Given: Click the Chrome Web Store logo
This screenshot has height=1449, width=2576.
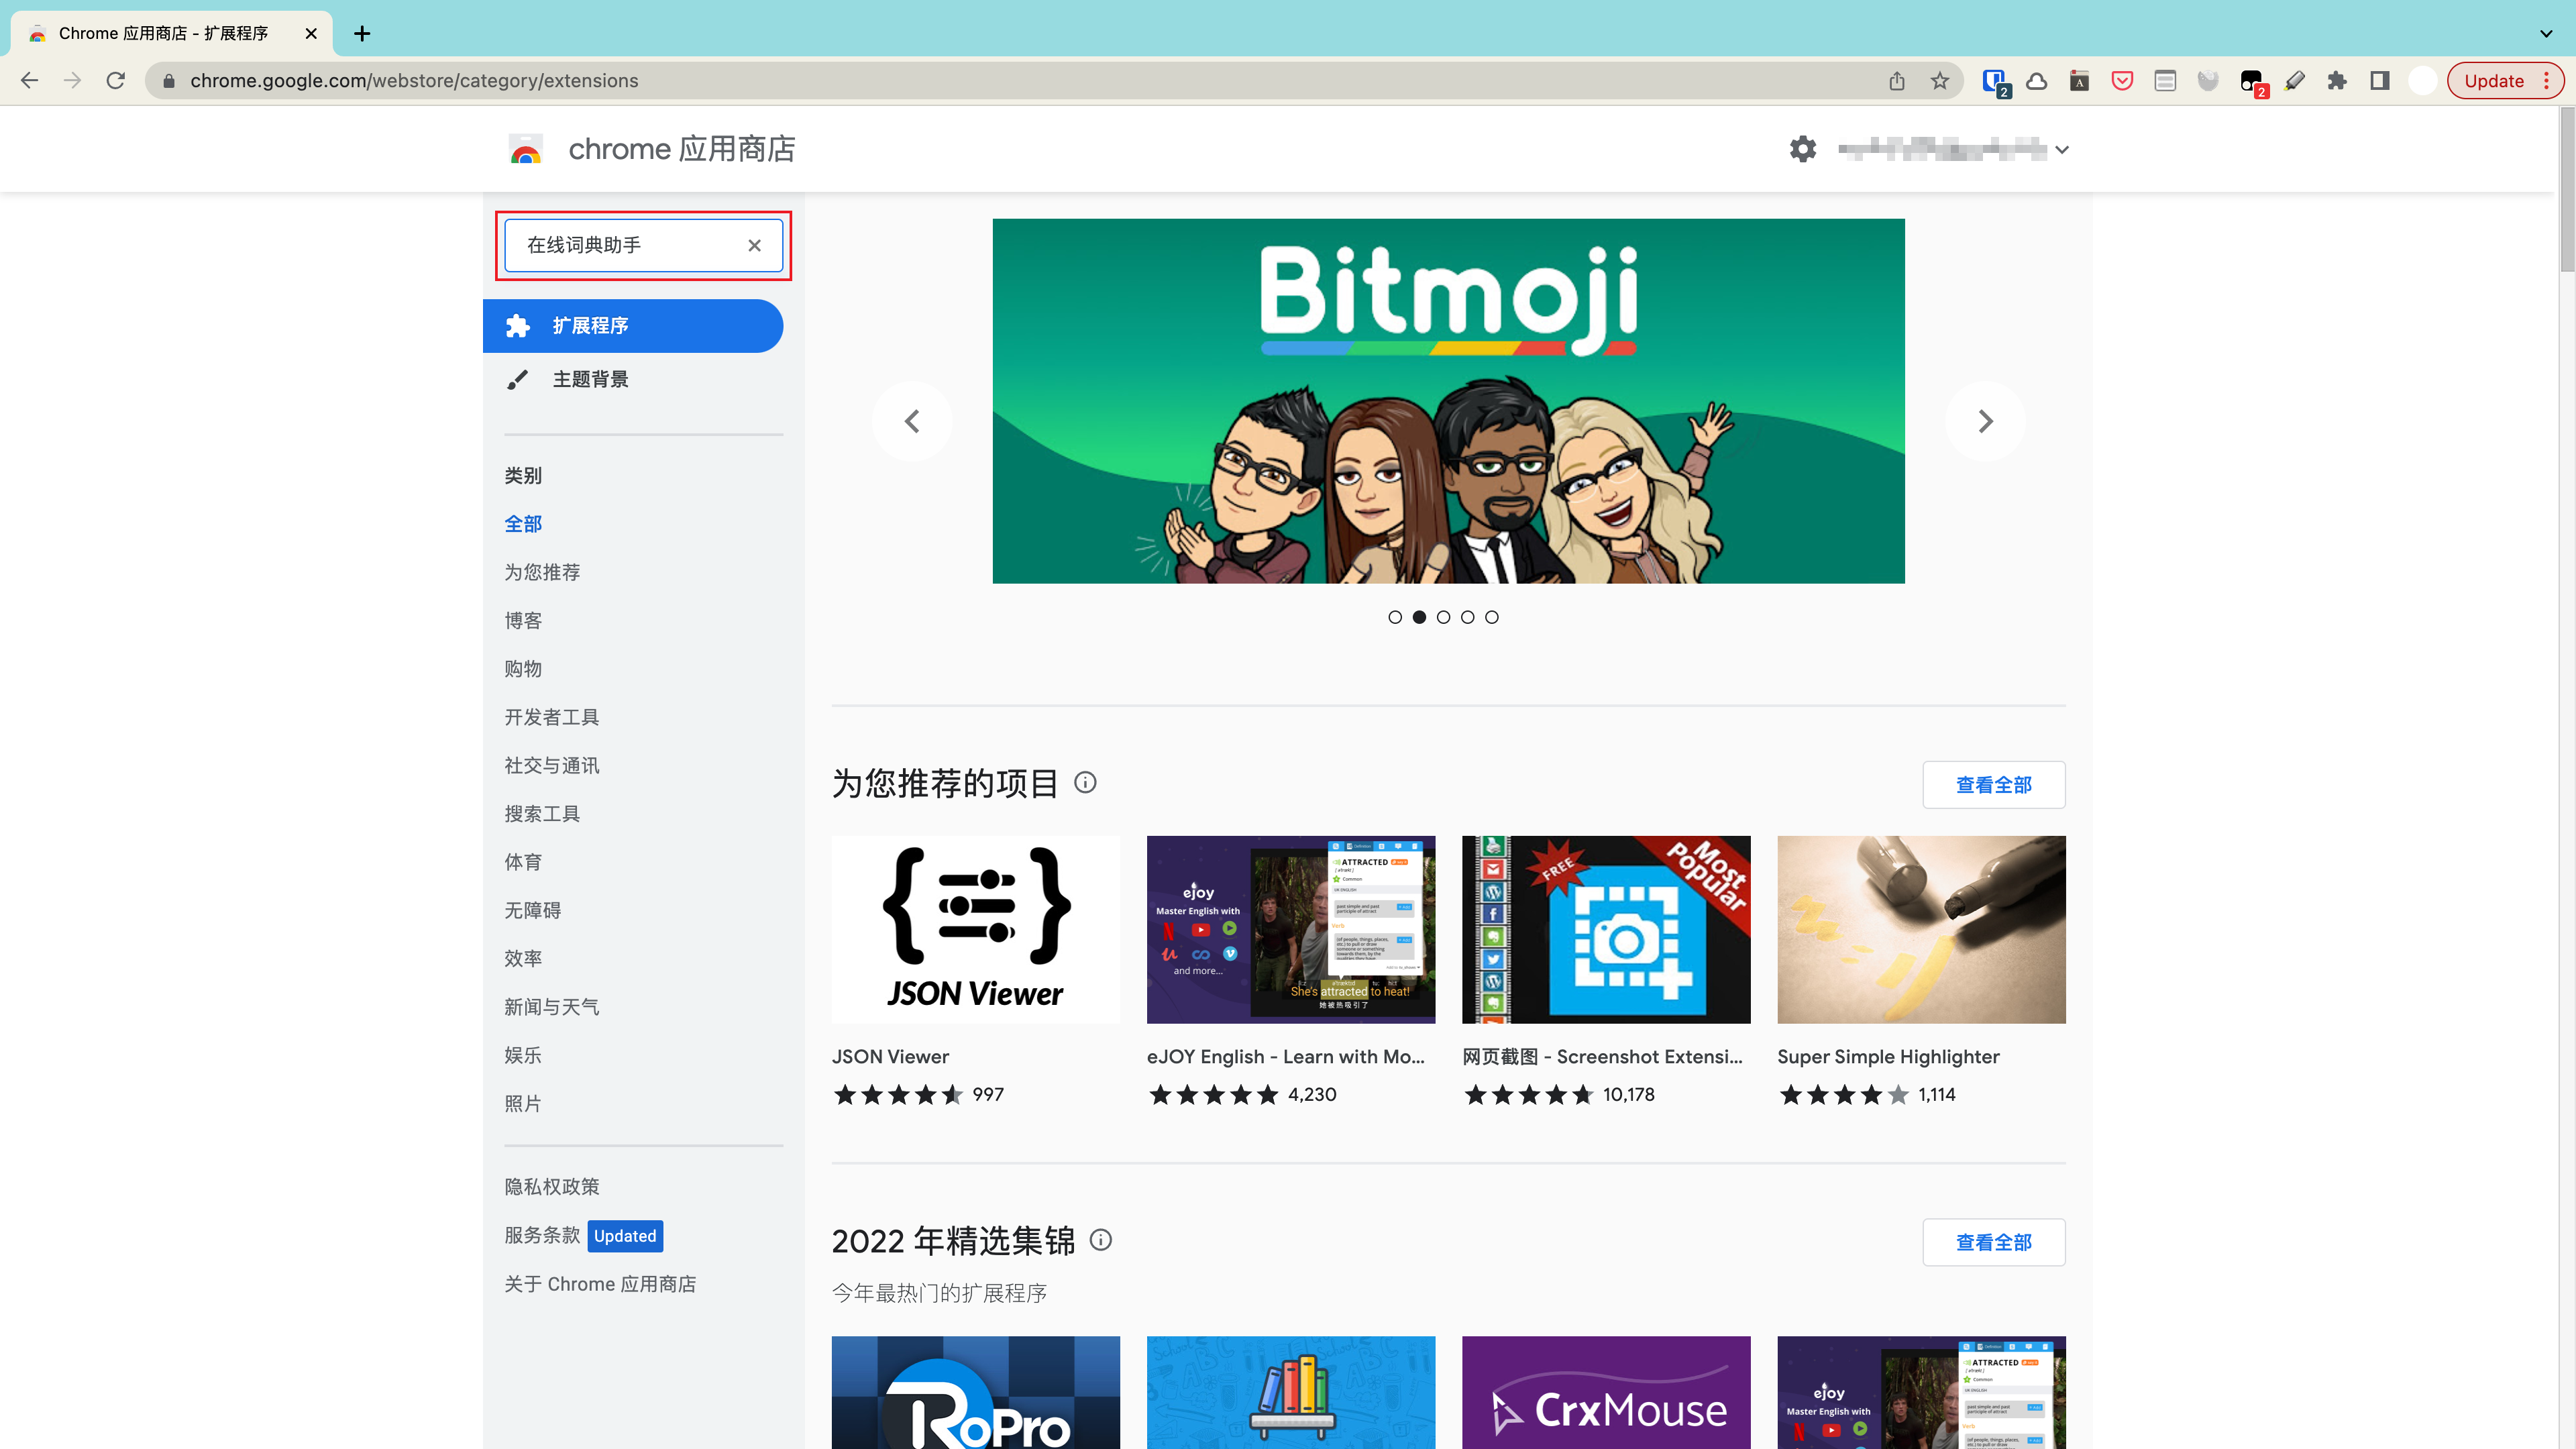Looking at the screenshot, I should [526, 149].
